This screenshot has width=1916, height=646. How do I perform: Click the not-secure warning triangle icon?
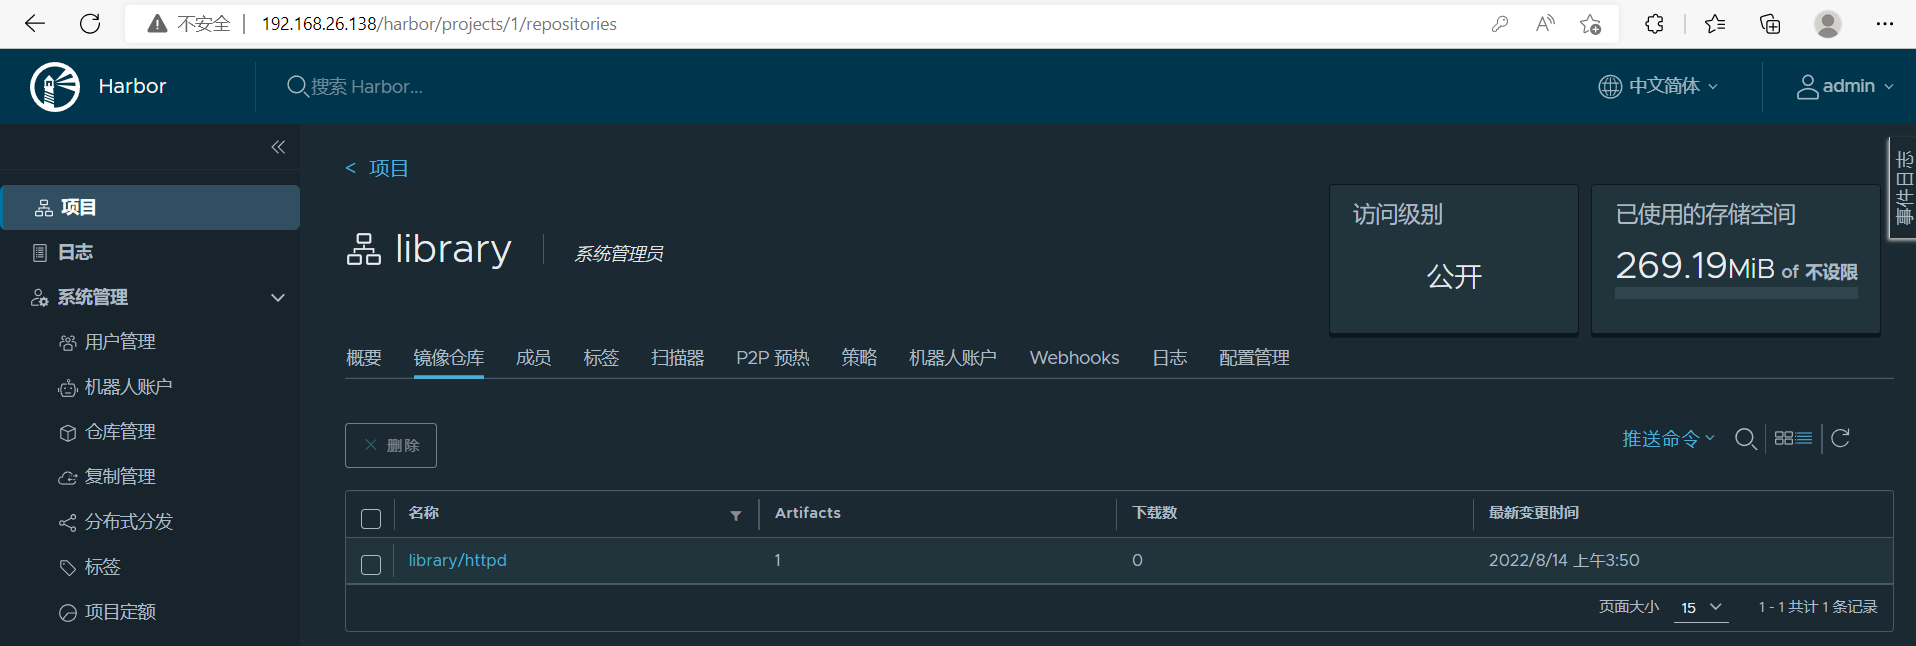pyautogui.click(x=157, y=24)
